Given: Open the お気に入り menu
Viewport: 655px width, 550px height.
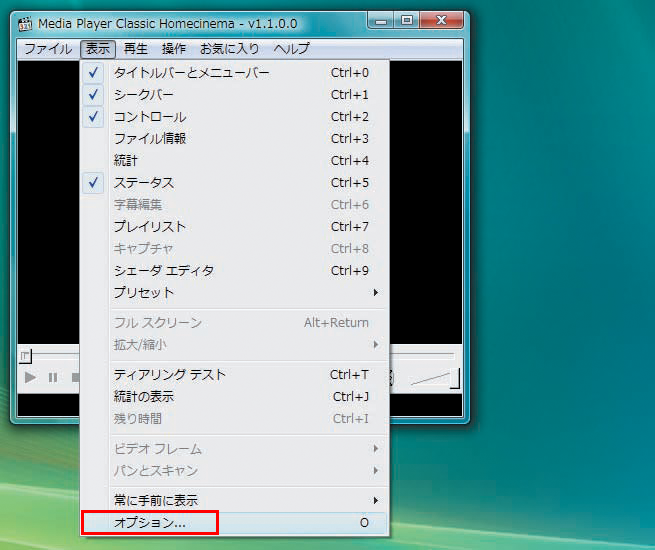Looking at the screenshot, I should 230,49.
